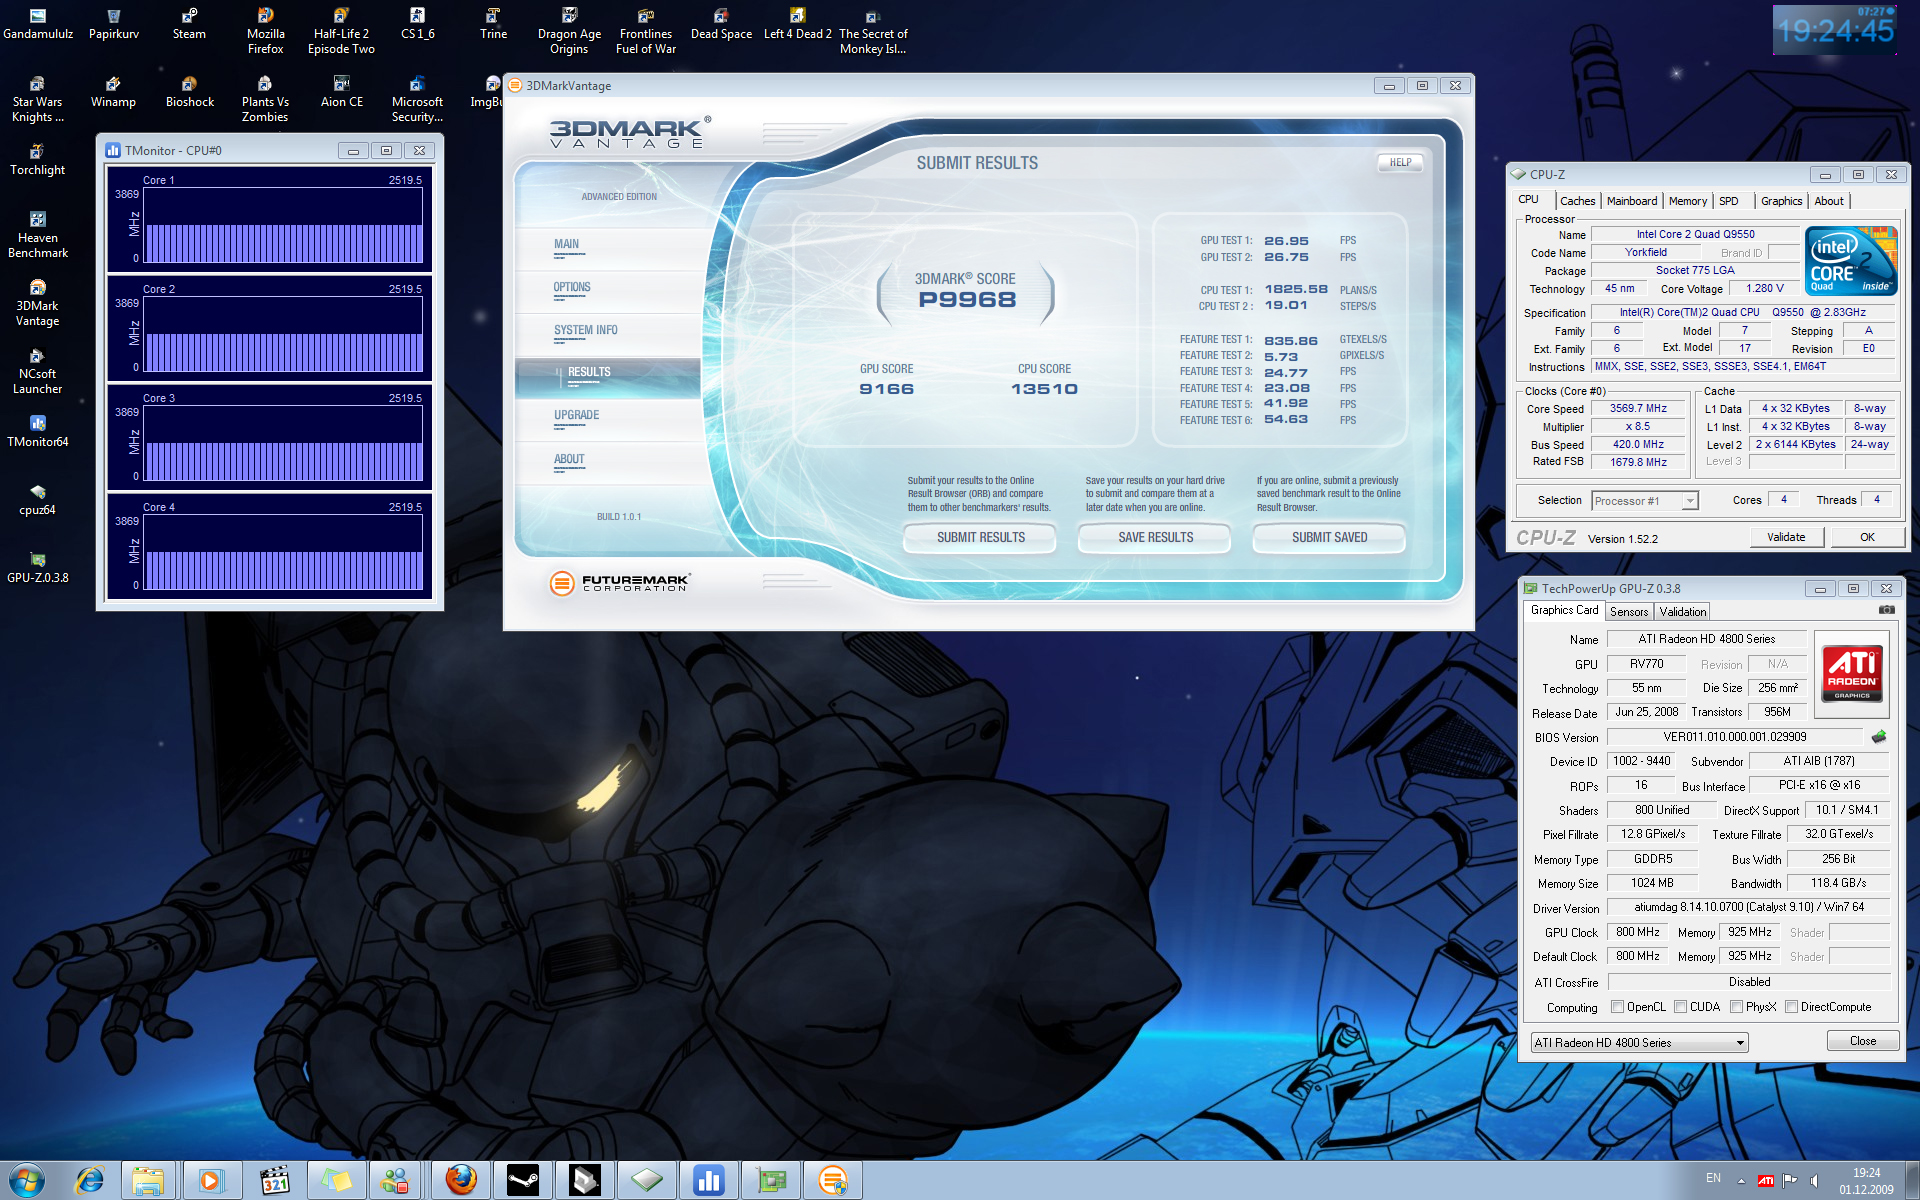Switch to the Mainboard tab in CPU-Z
This screenshot has width=1920, height=1200.
[1631, 201]
